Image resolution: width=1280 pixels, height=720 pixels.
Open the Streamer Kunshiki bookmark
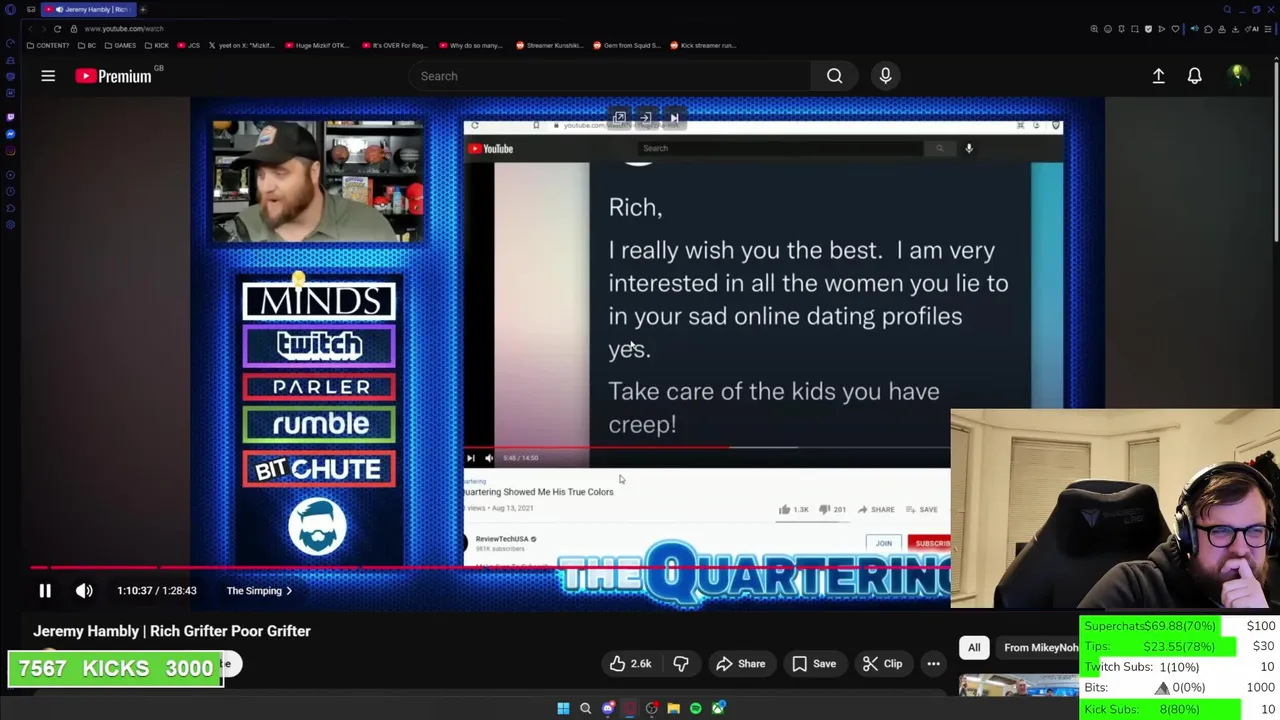549,45
